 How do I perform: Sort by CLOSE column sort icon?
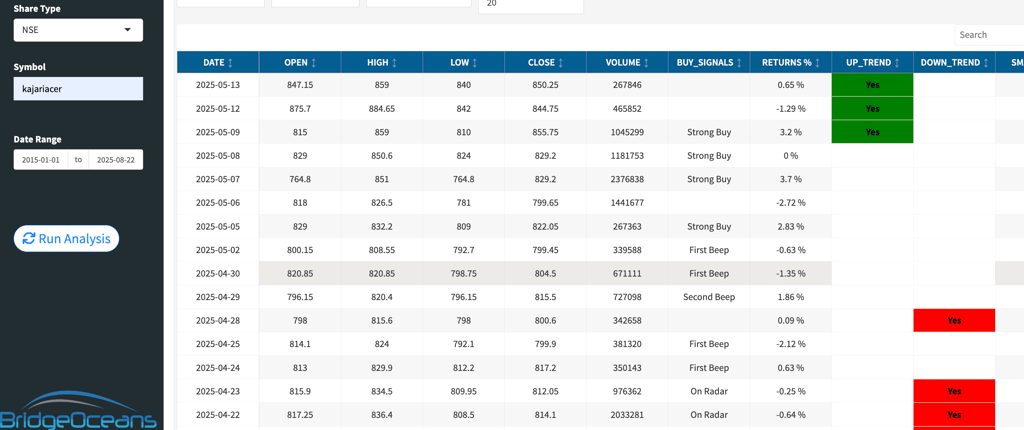pyautogui.click(x=560, y=63)
